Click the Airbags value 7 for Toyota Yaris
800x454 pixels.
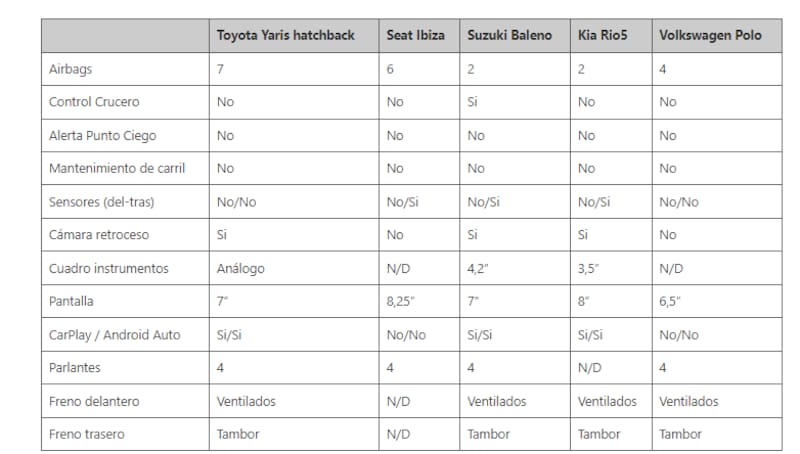click(221, 69)
